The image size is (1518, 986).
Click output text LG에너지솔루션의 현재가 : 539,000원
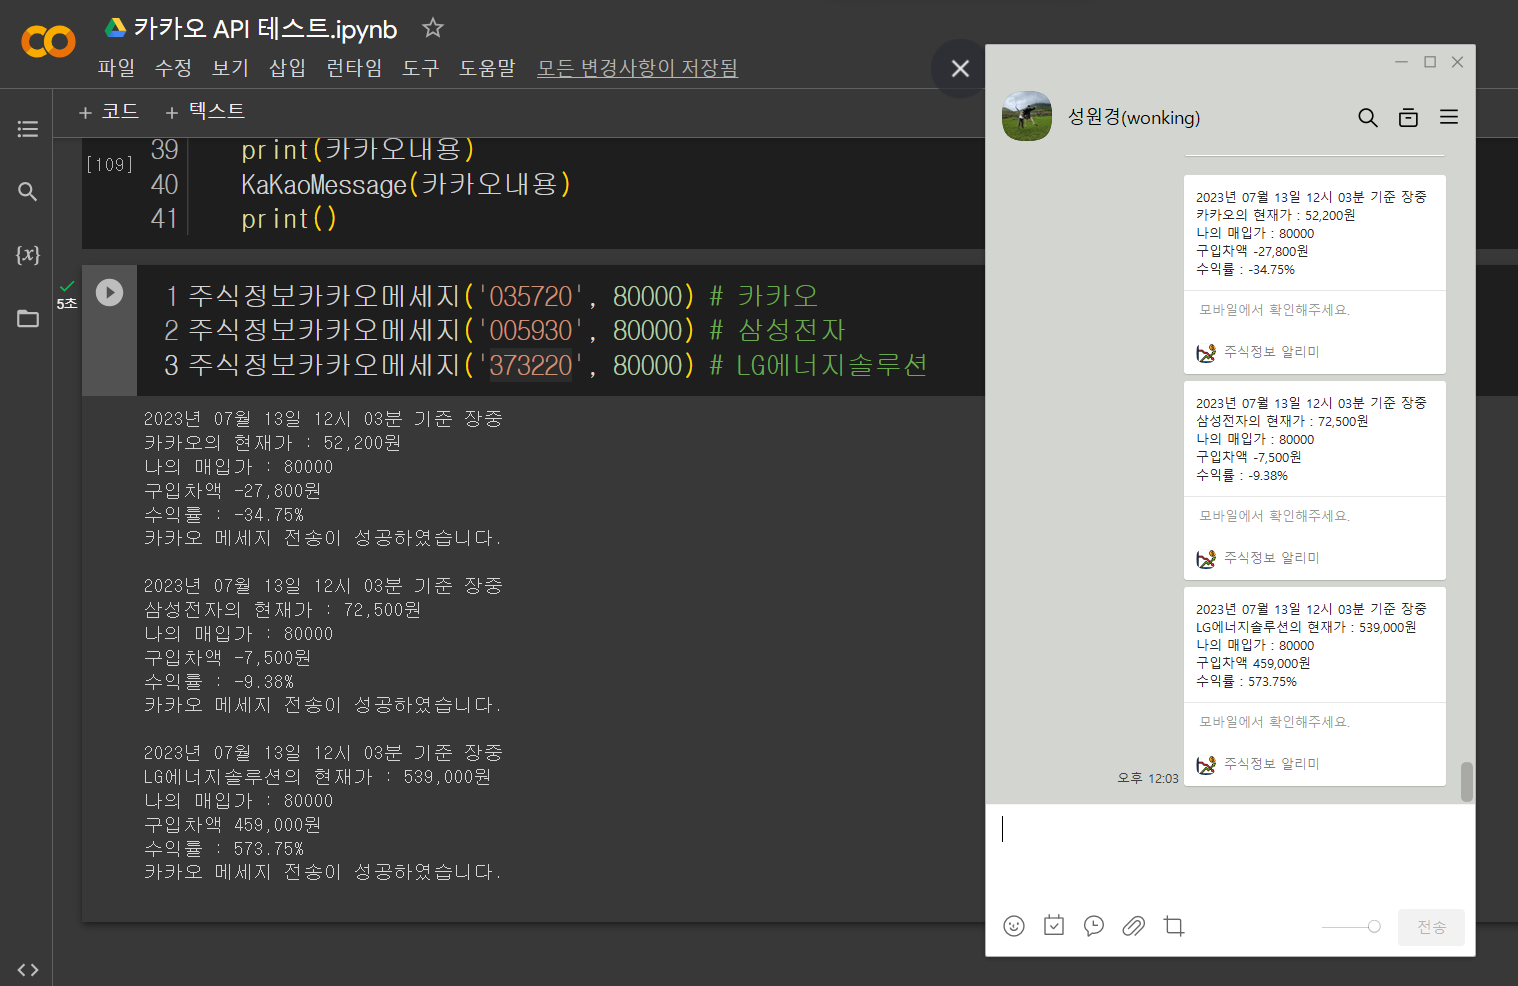(317, 776)
